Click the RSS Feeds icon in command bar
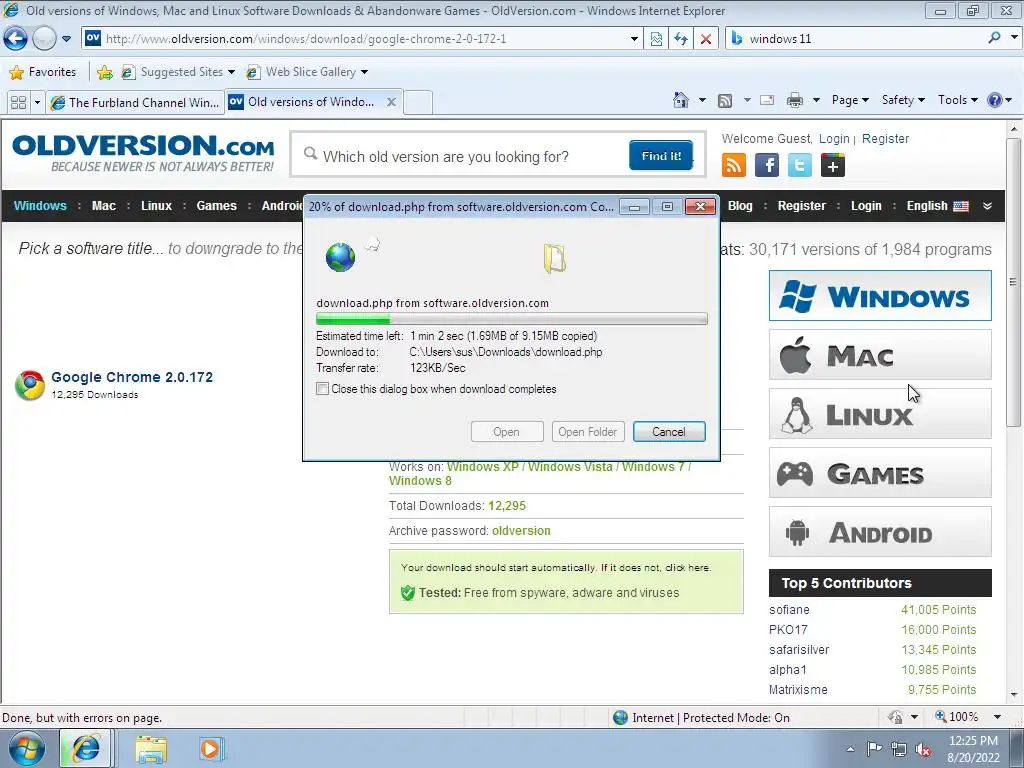 [724, 101]
